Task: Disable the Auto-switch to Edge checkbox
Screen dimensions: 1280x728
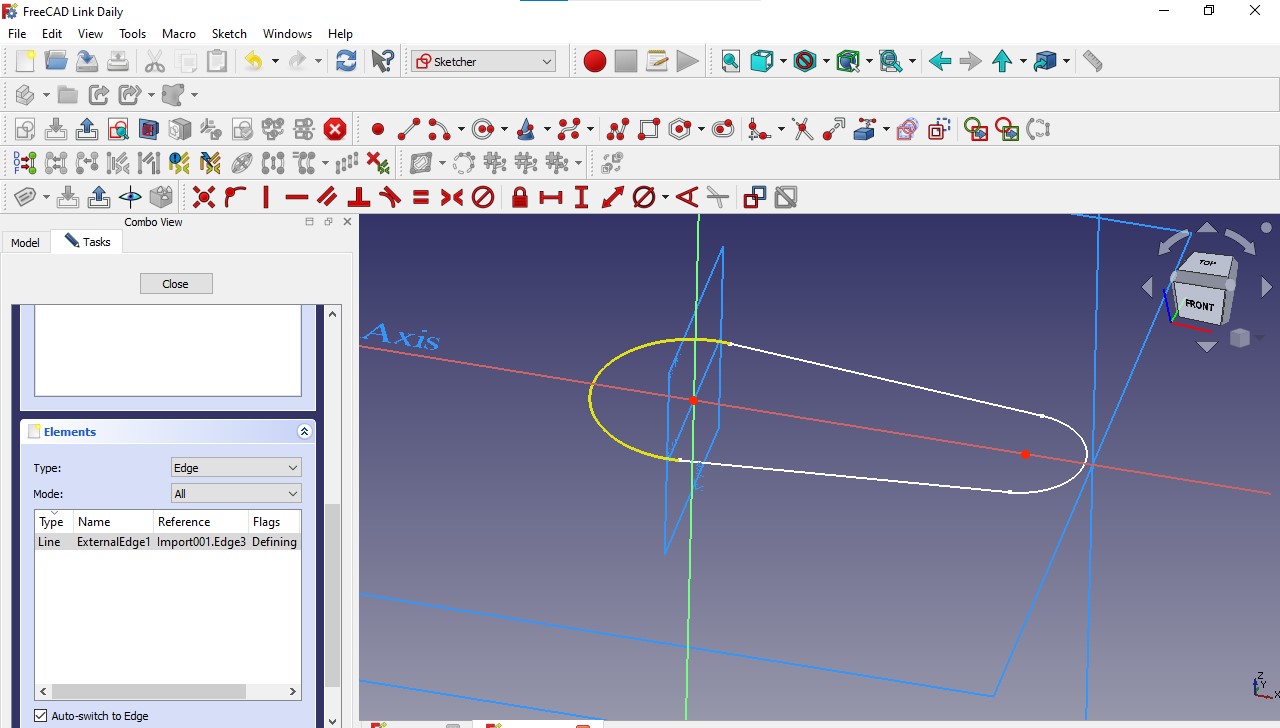Action: click(x=41, y=716)
